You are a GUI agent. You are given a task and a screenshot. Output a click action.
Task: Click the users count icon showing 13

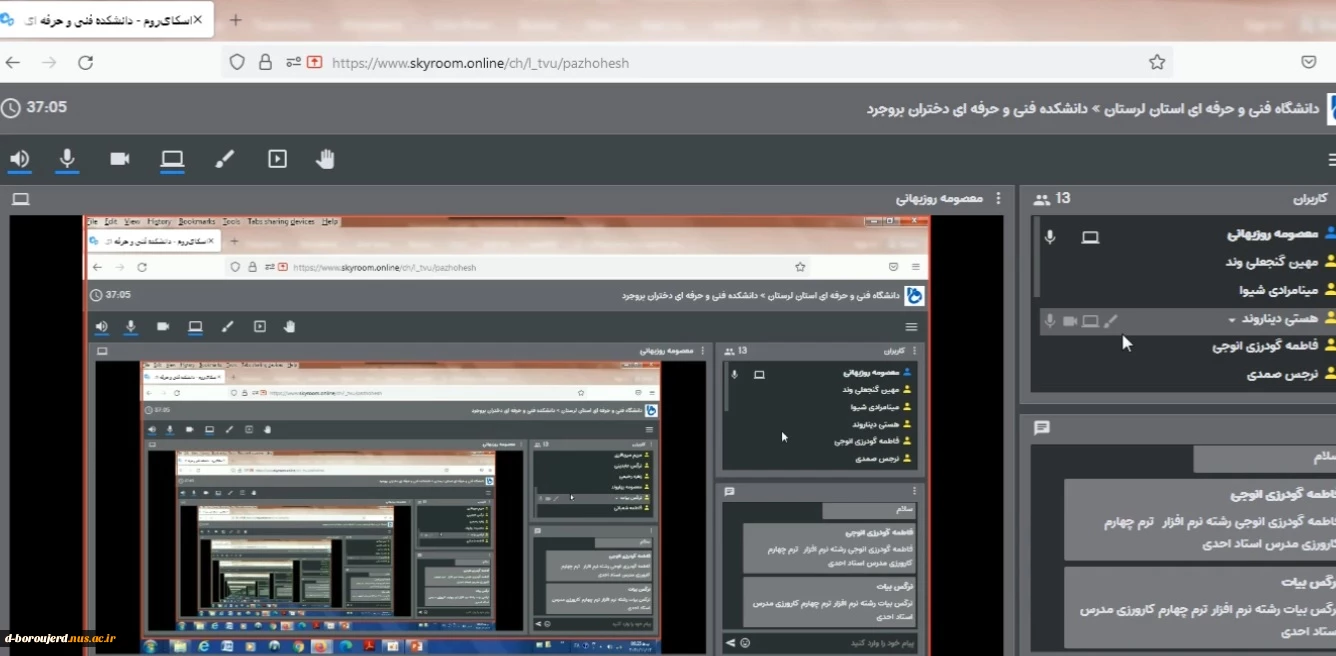pos(1042,199)
